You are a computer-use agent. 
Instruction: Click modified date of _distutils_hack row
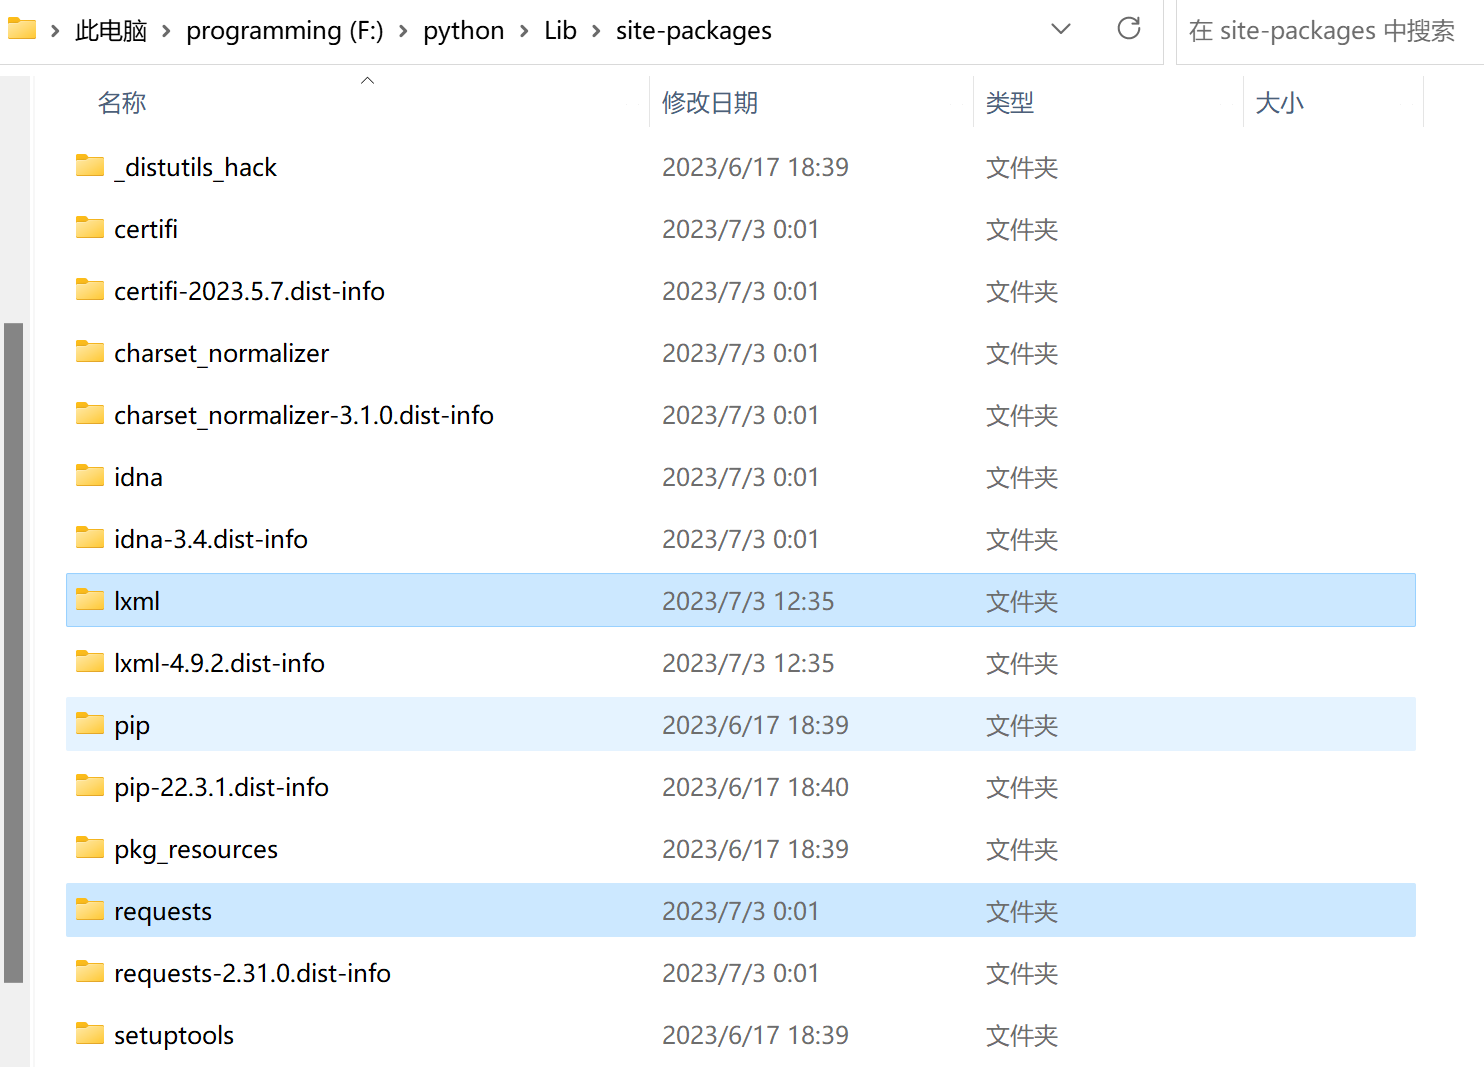(755, 167)
